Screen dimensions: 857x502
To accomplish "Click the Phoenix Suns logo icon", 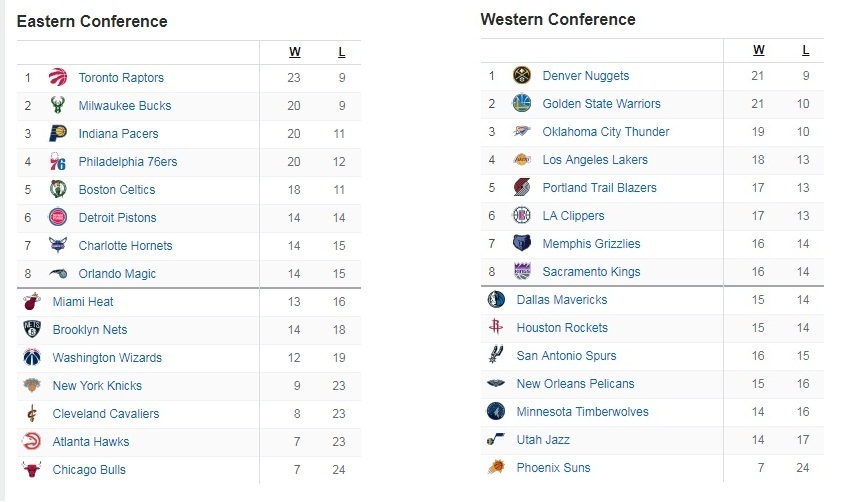I will point(496,467).
